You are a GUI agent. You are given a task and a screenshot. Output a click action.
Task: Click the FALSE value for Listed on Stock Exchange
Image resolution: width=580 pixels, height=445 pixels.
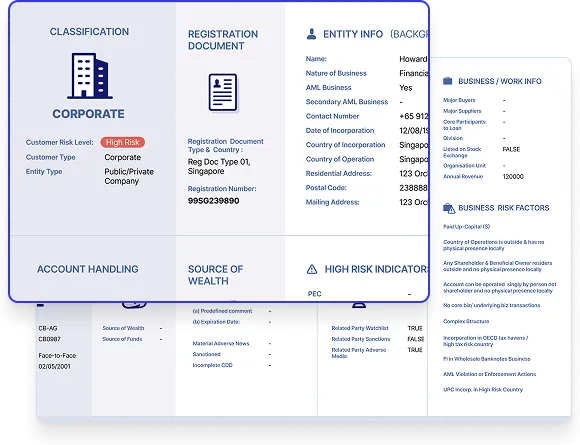pos(511,149)
